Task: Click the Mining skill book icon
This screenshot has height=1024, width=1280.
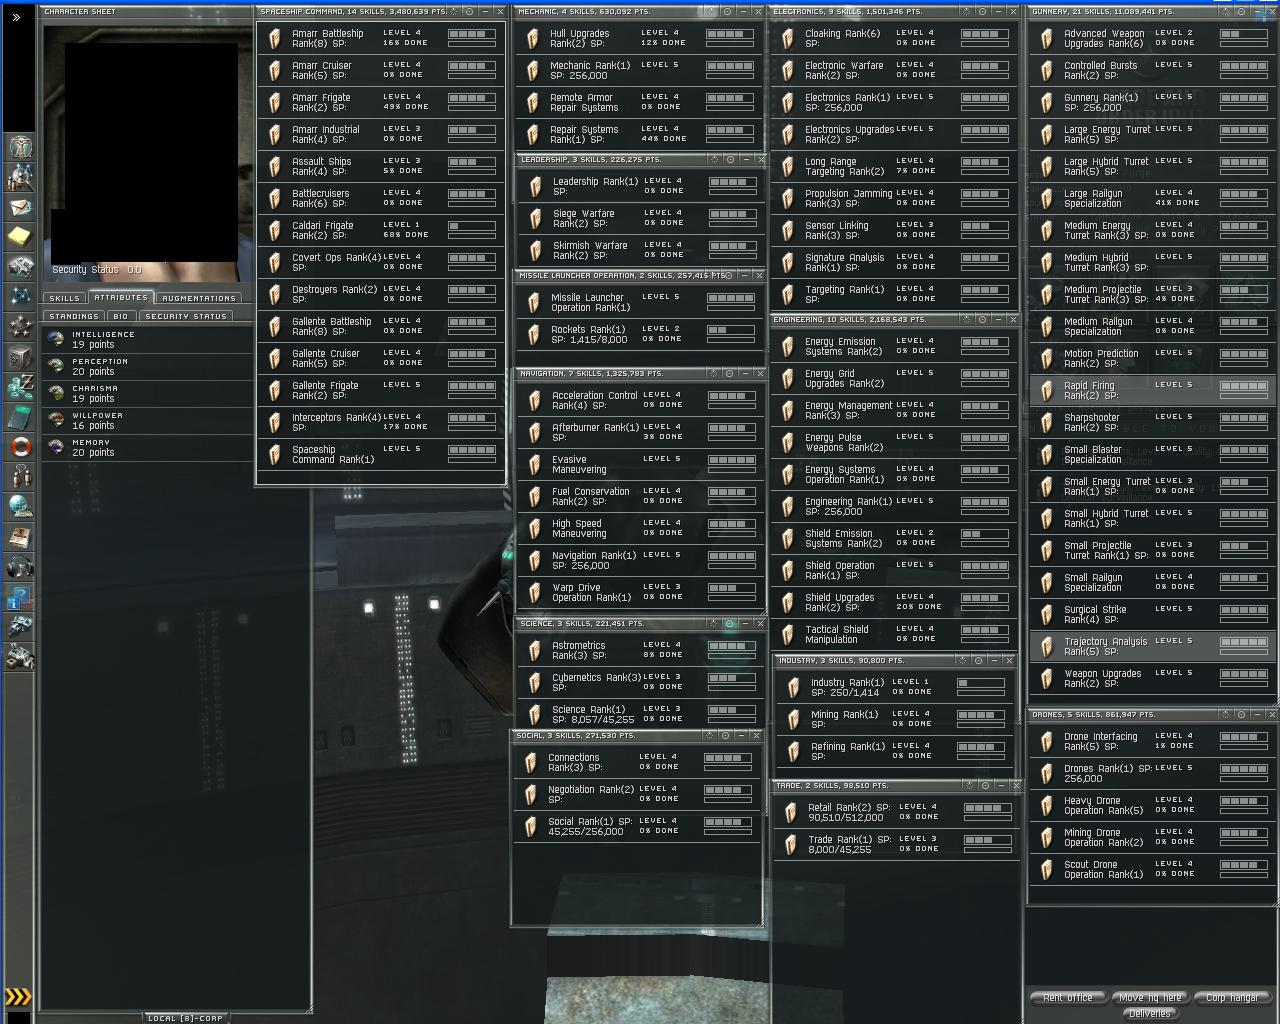Action: 794,719
